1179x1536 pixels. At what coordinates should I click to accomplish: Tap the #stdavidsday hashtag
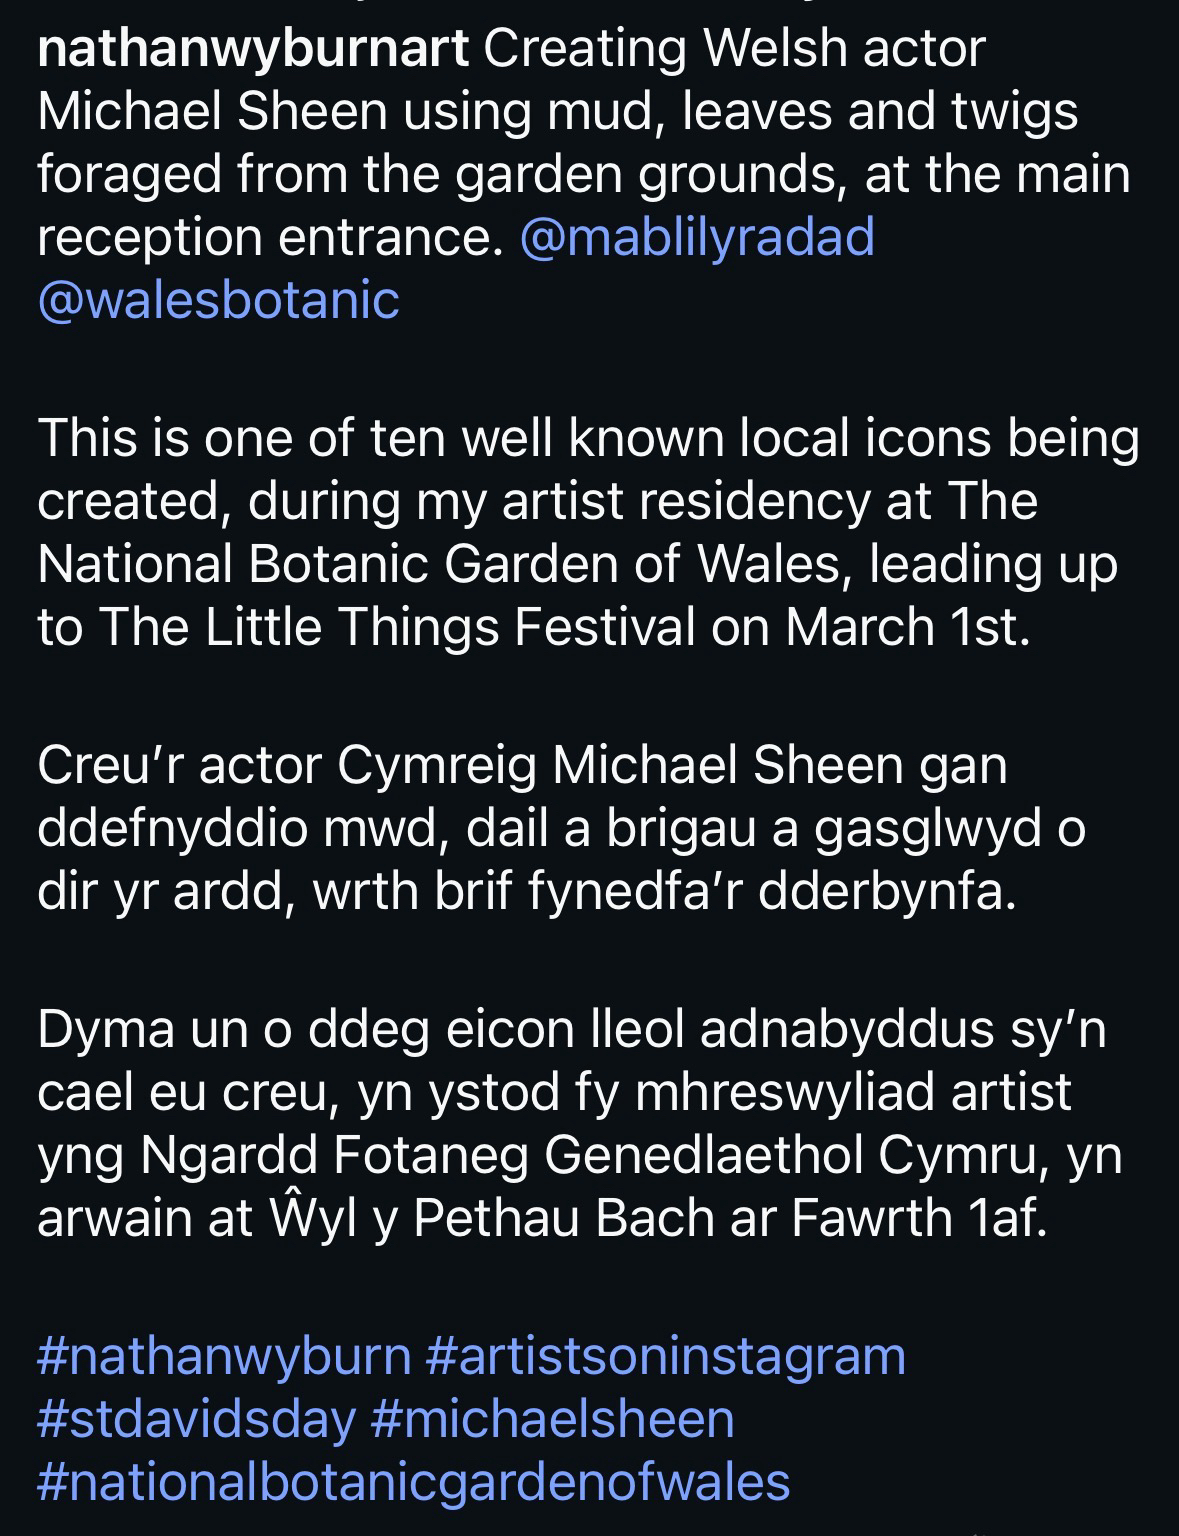pos(196,1419)
